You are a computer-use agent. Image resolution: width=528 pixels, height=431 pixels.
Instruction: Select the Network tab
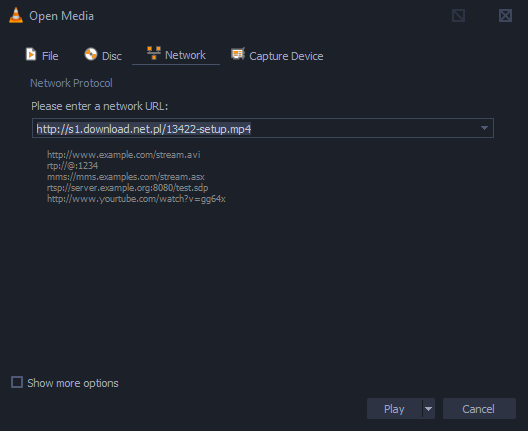click(x=176, y=55)
